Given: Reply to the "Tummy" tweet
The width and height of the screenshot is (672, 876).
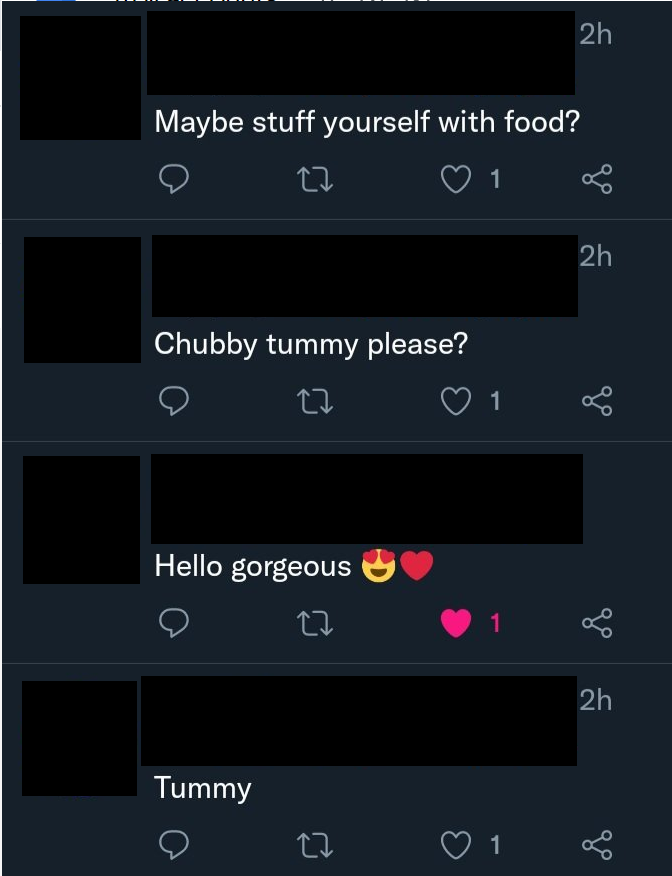Looking at the screenshot, I should (175, 846).
